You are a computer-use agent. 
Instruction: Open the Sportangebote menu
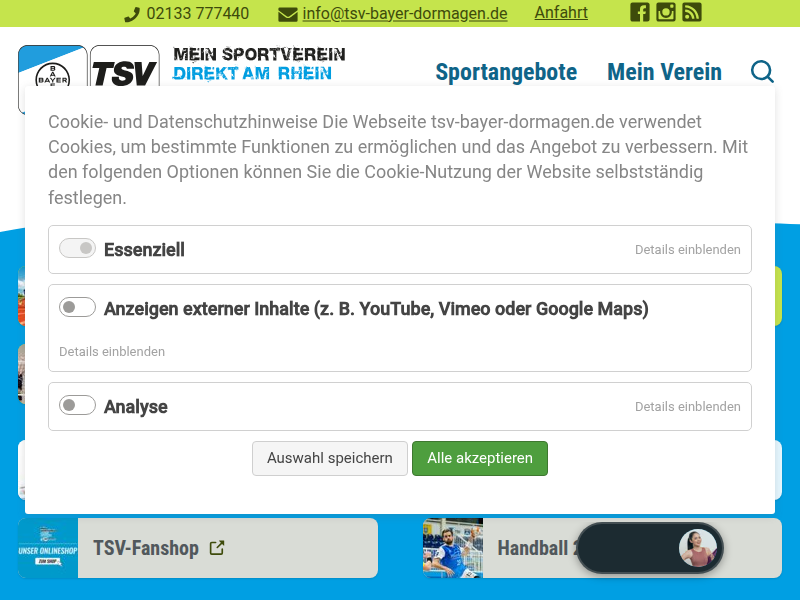tap(506, 72)
